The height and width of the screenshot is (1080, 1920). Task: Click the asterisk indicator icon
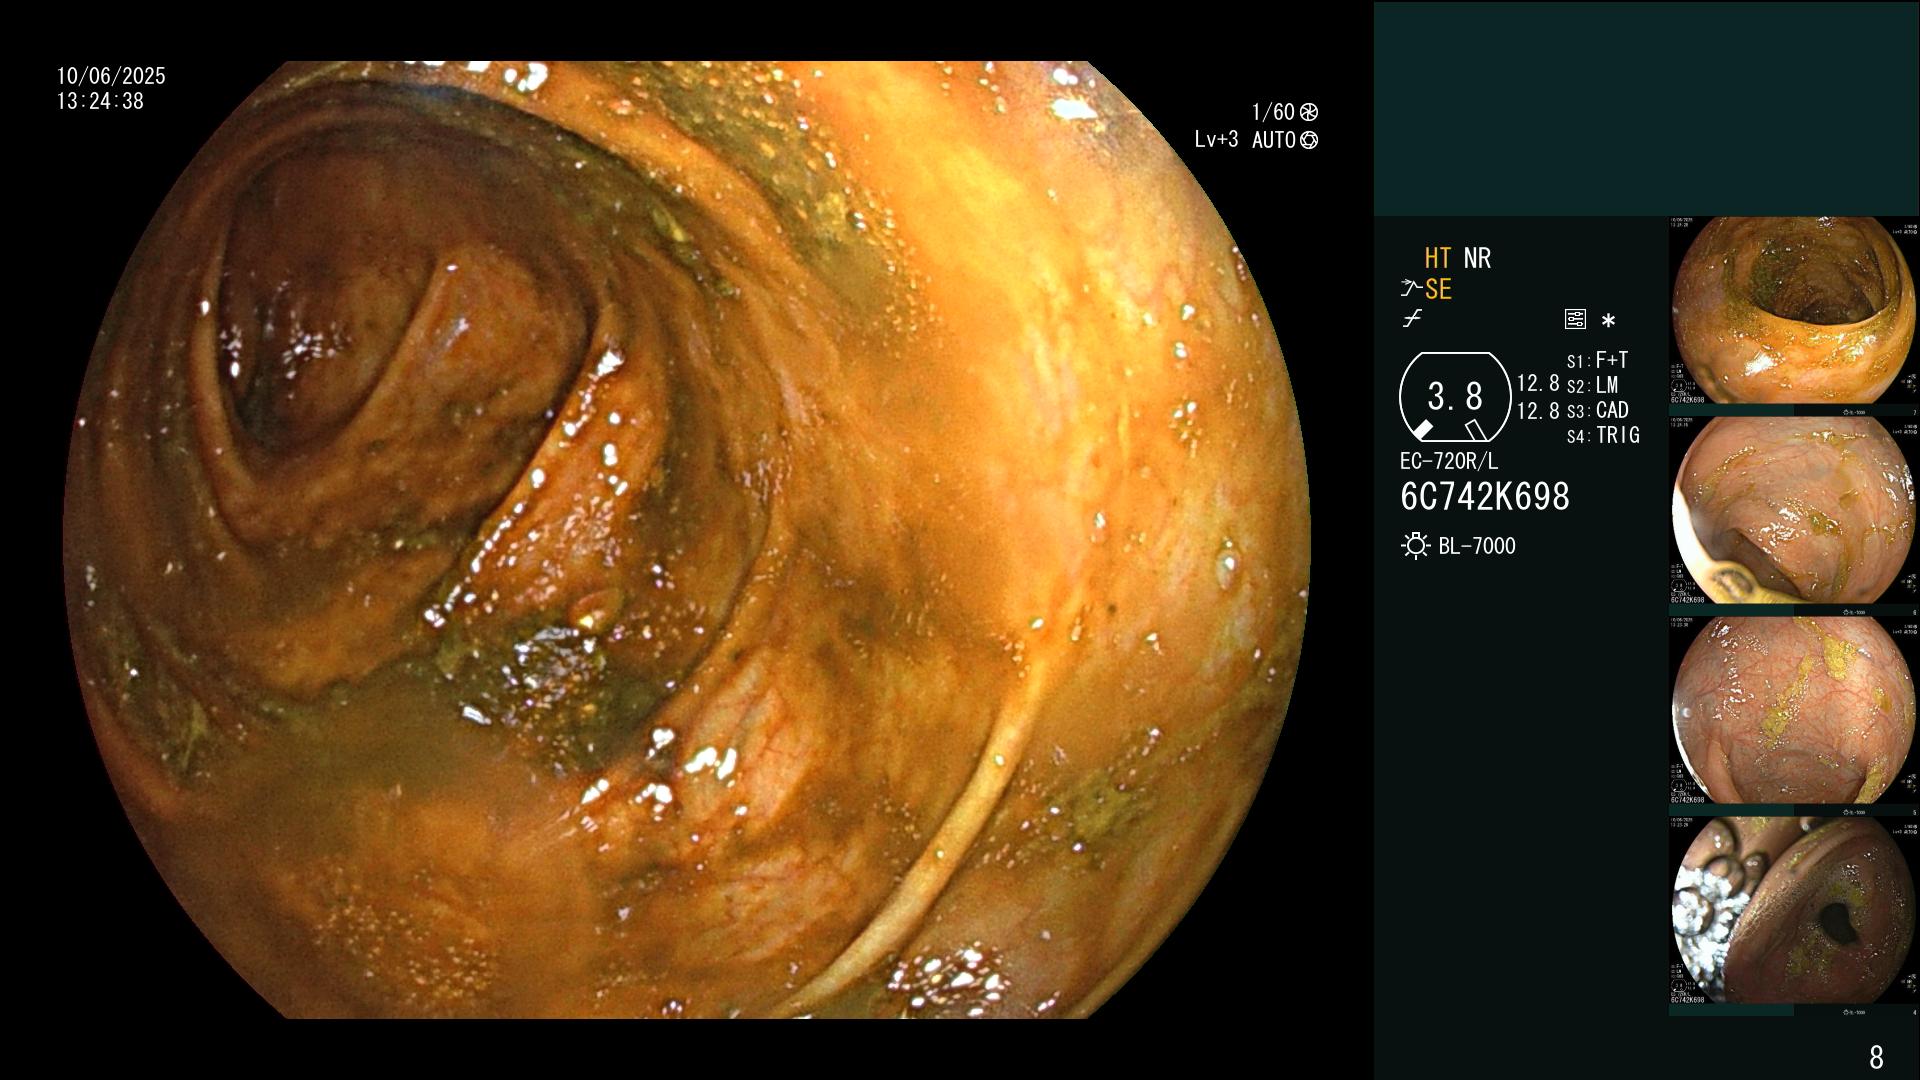point(1608,321)
